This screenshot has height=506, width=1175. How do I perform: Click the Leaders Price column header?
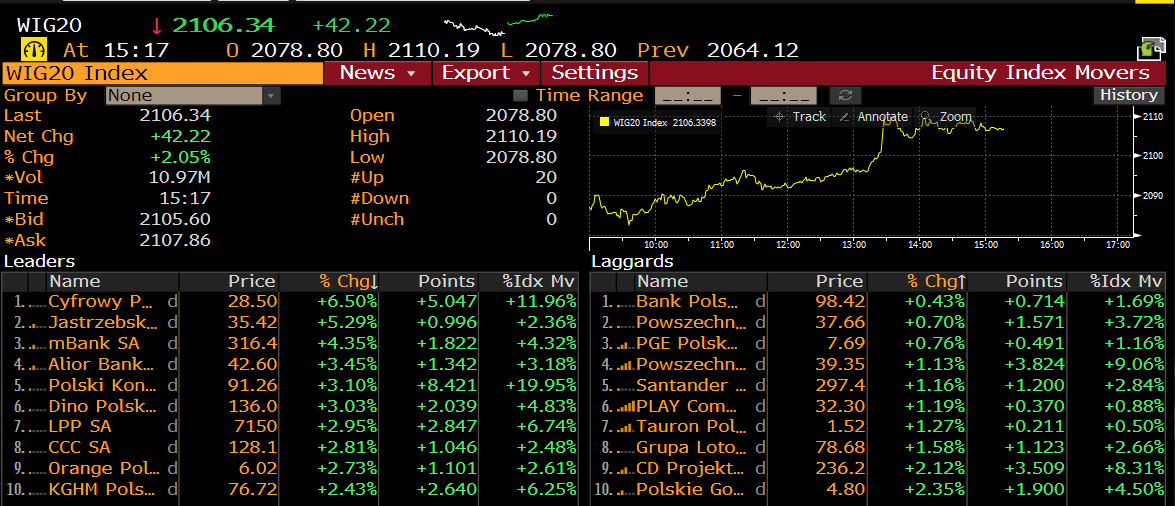click(x=229, y=281)
